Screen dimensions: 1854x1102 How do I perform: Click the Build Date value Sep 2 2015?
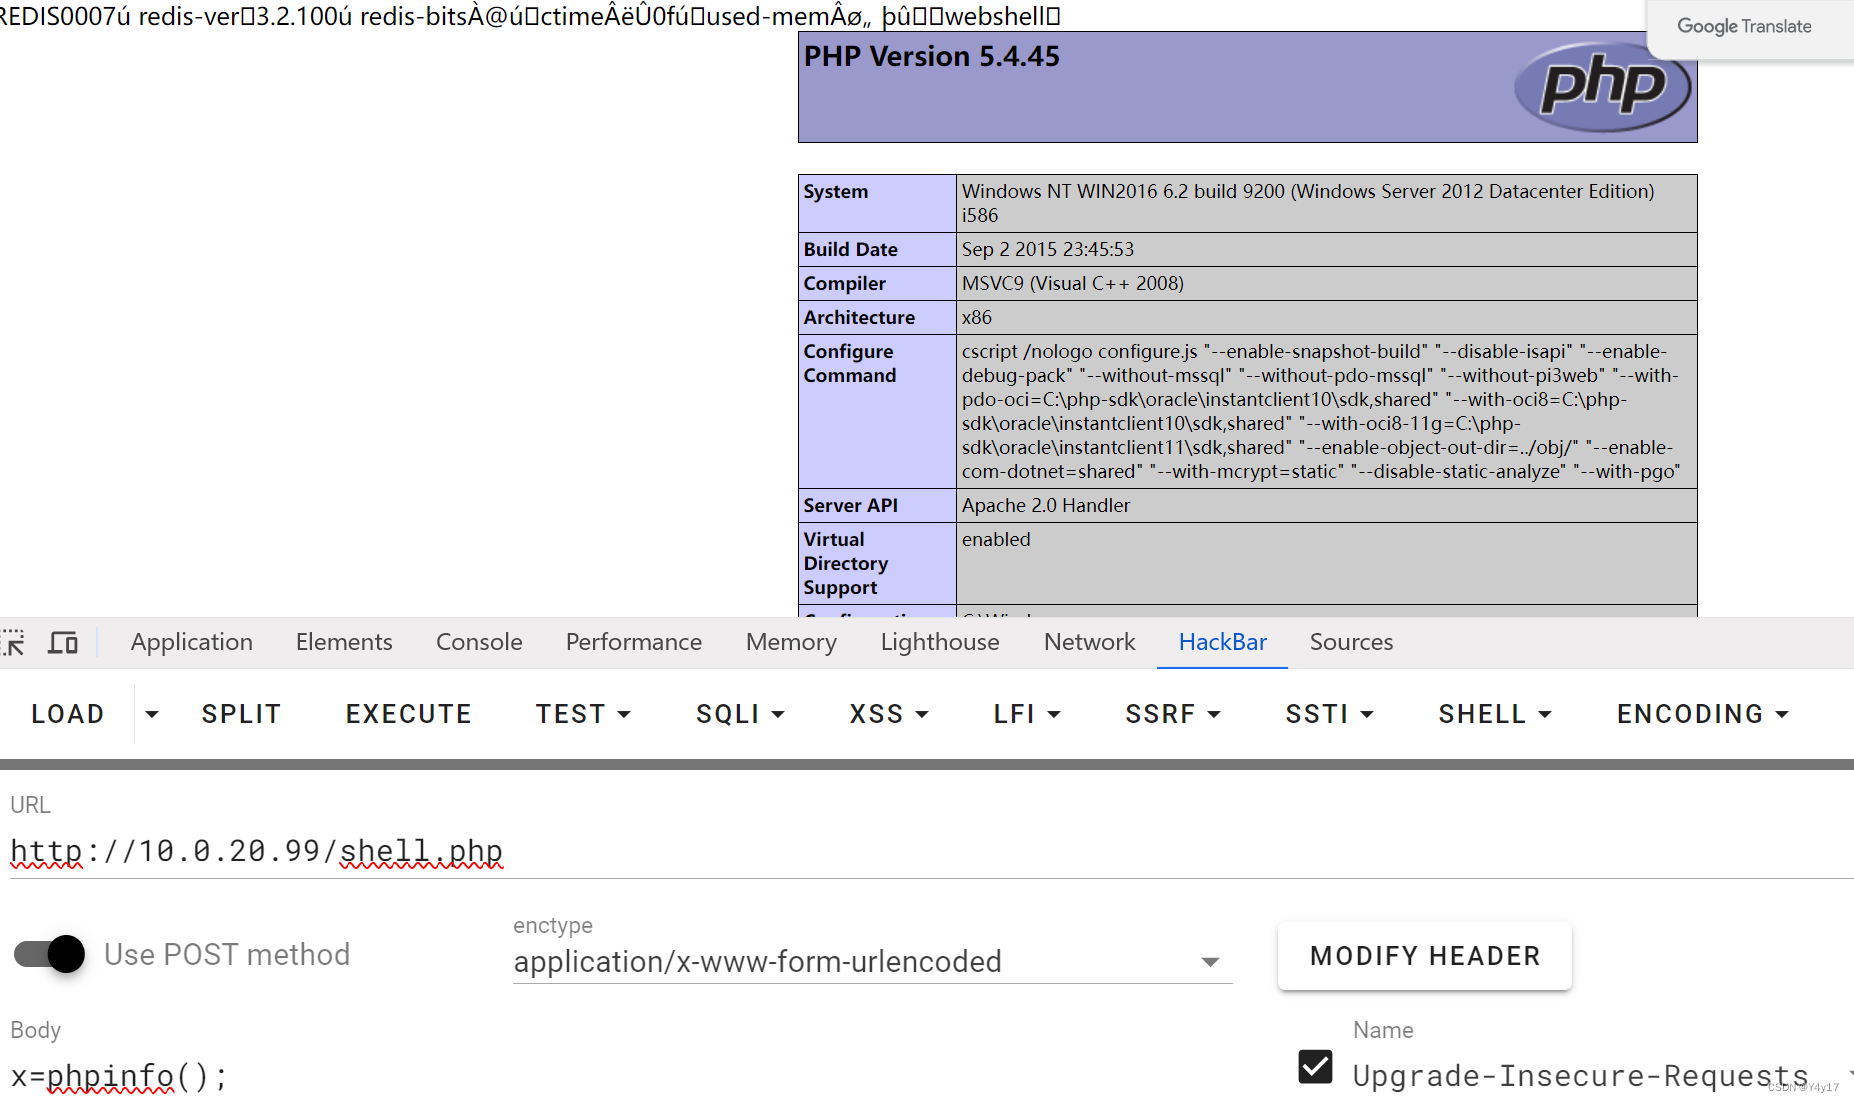tap(1048, 249)
